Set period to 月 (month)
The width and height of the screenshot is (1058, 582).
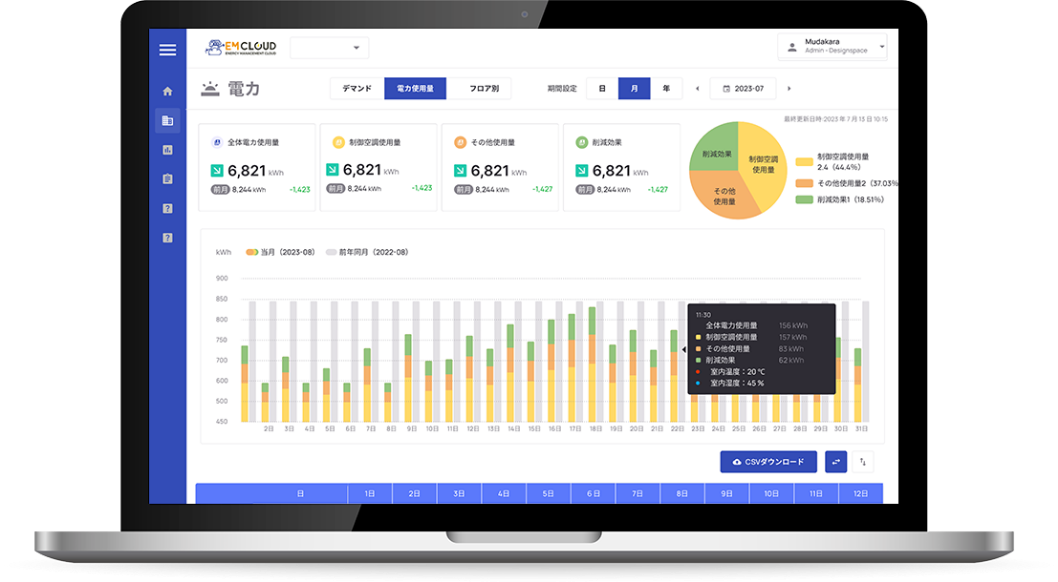pyautogui.click(x=634, y=88)
